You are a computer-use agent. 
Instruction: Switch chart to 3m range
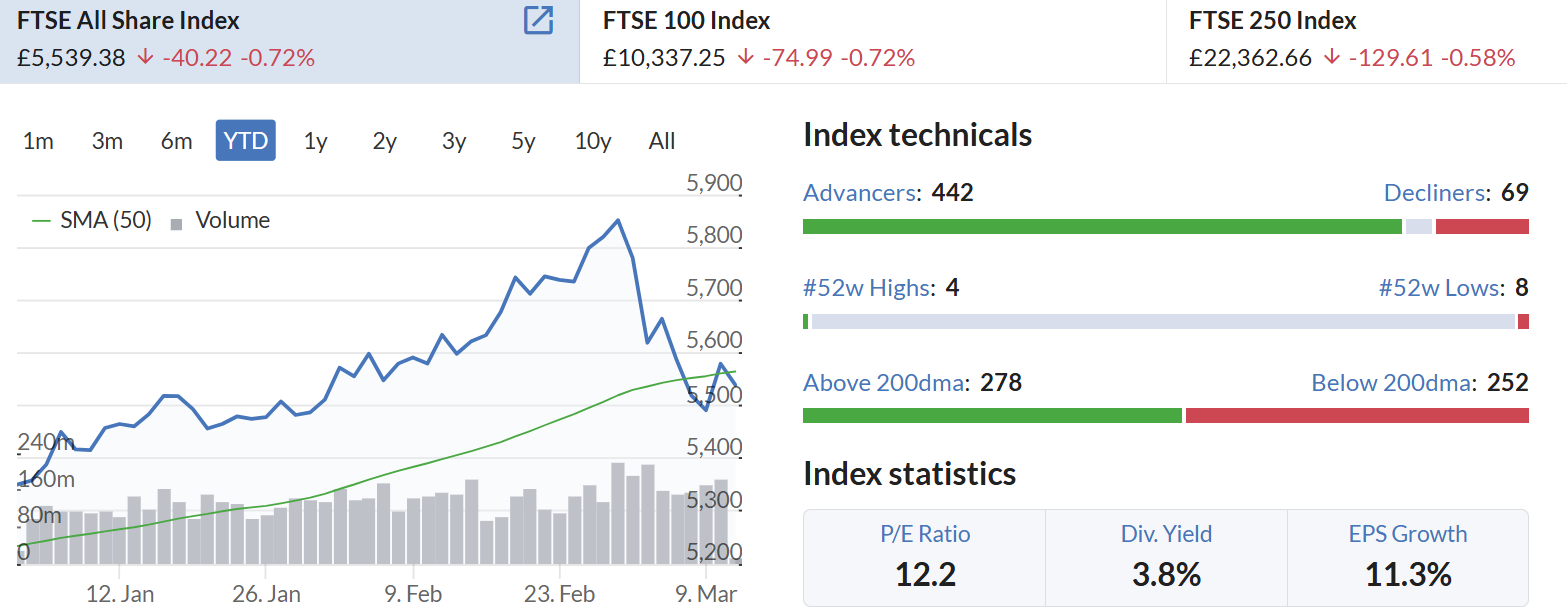pyautogui.click(x=107, y=141)
